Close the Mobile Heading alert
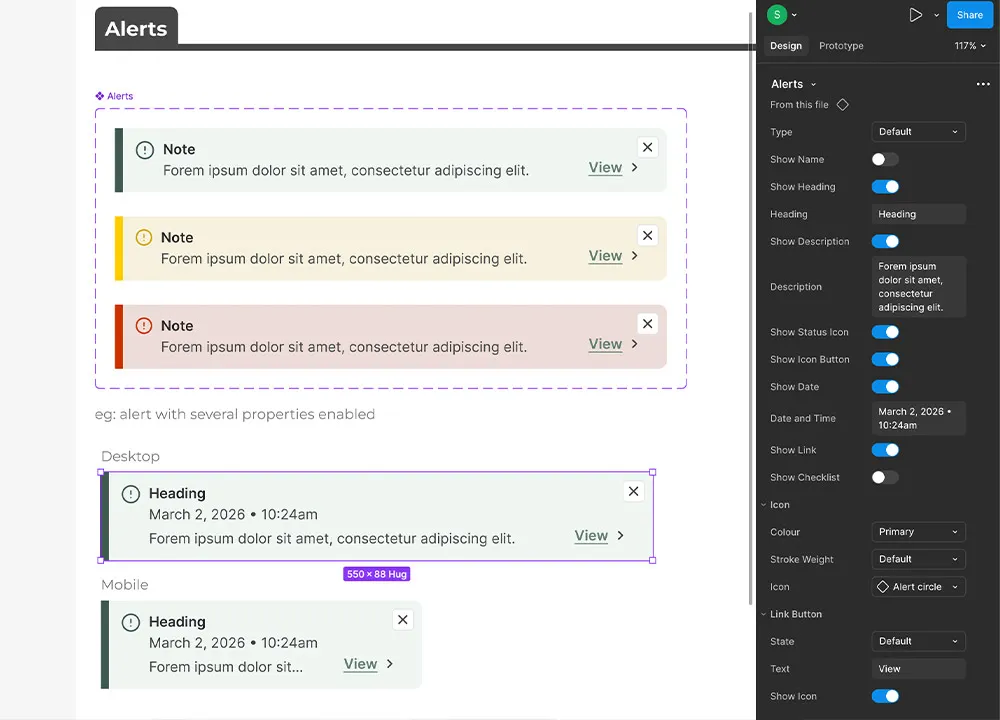The image size is (1000, 720). tap(402, 620)
